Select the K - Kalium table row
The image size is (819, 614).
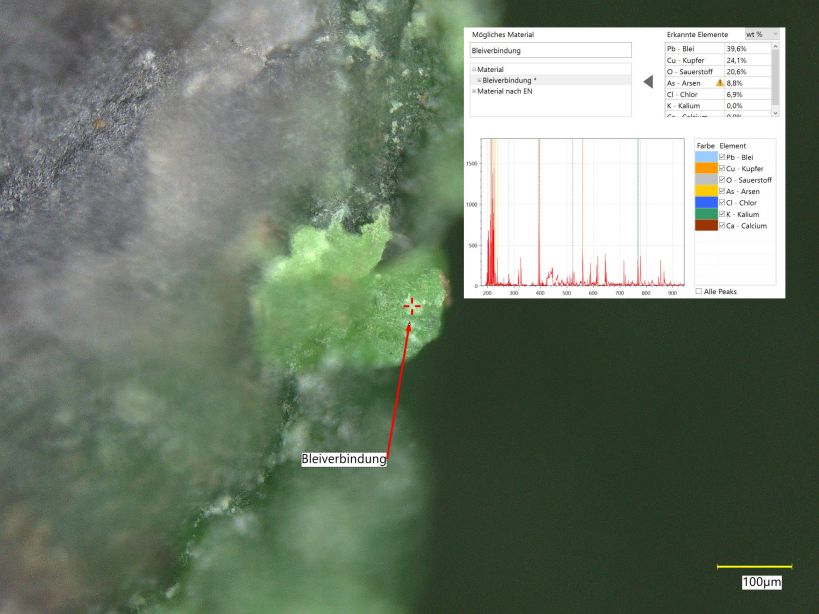pos(718,106)
